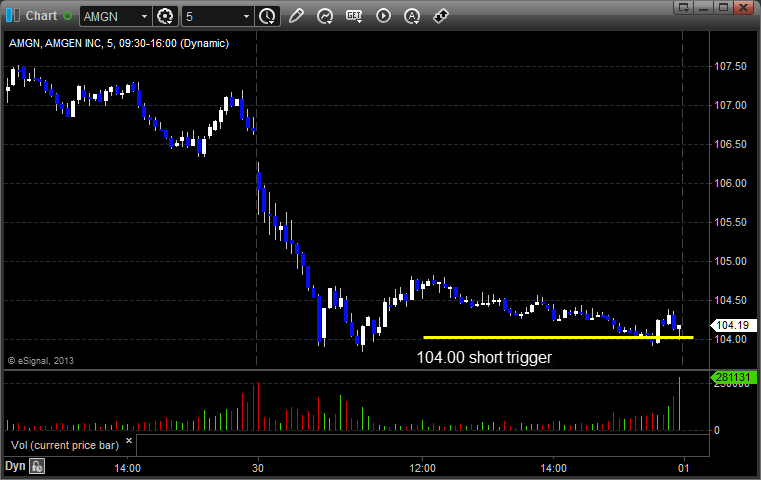This screenshot has height=480, width=761.
Task: Expand the interval dropdown arrow
Action: 247,17
